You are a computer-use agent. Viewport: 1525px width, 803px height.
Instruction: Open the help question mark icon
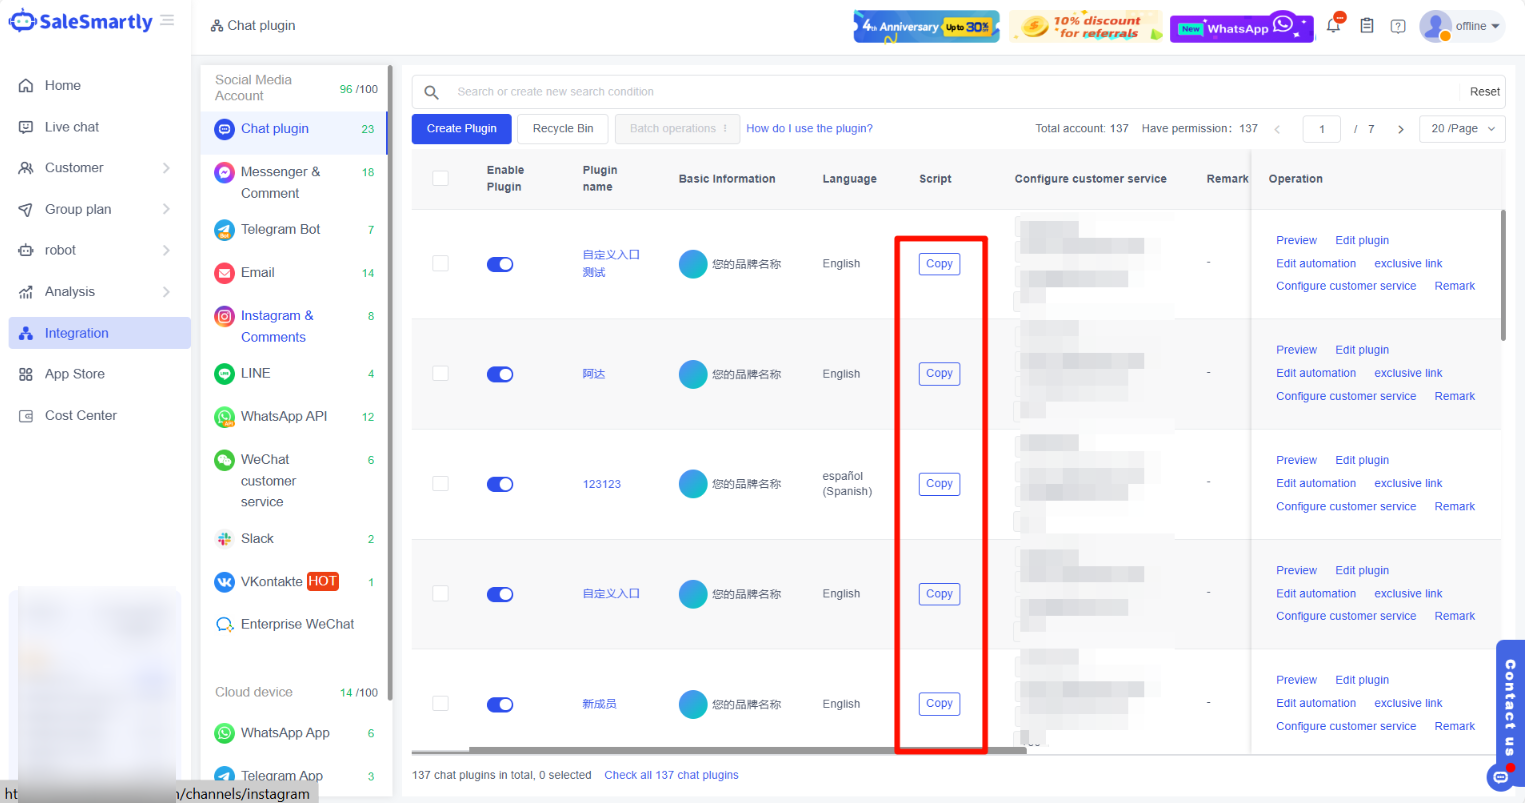[x=1398, y=26]
